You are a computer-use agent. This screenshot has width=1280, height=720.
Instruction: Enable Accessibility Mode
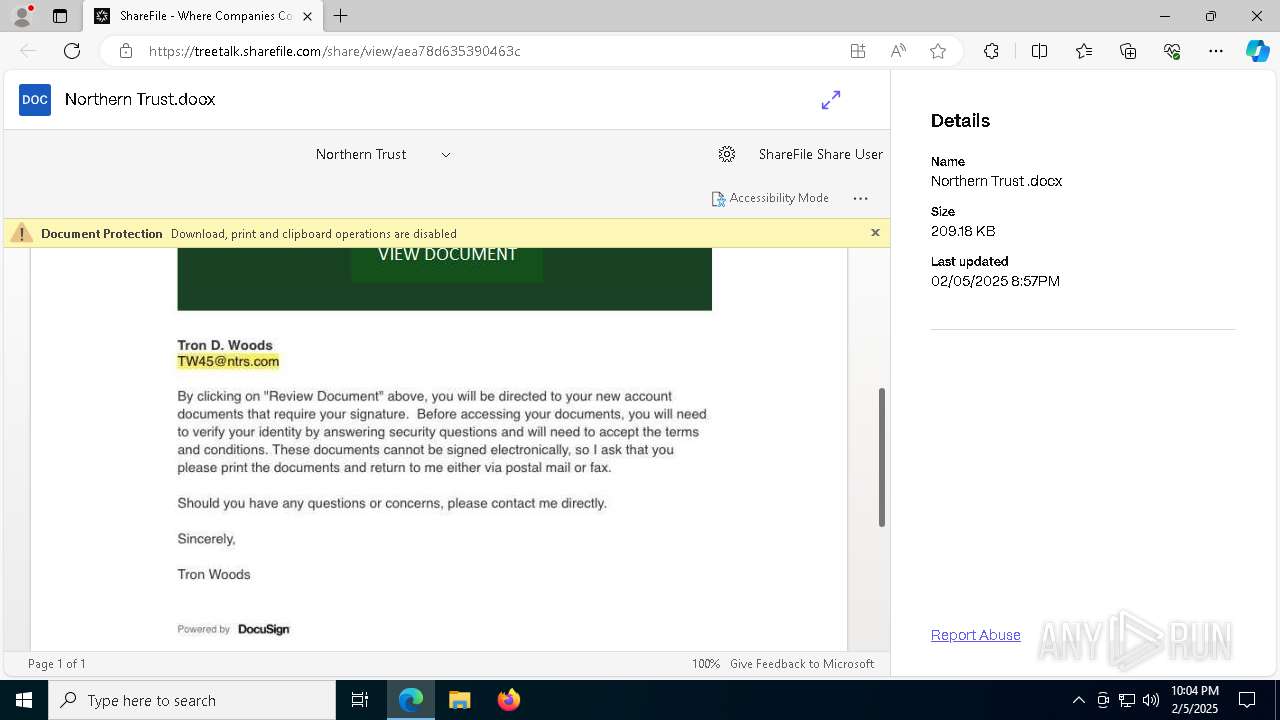[770, 198]
